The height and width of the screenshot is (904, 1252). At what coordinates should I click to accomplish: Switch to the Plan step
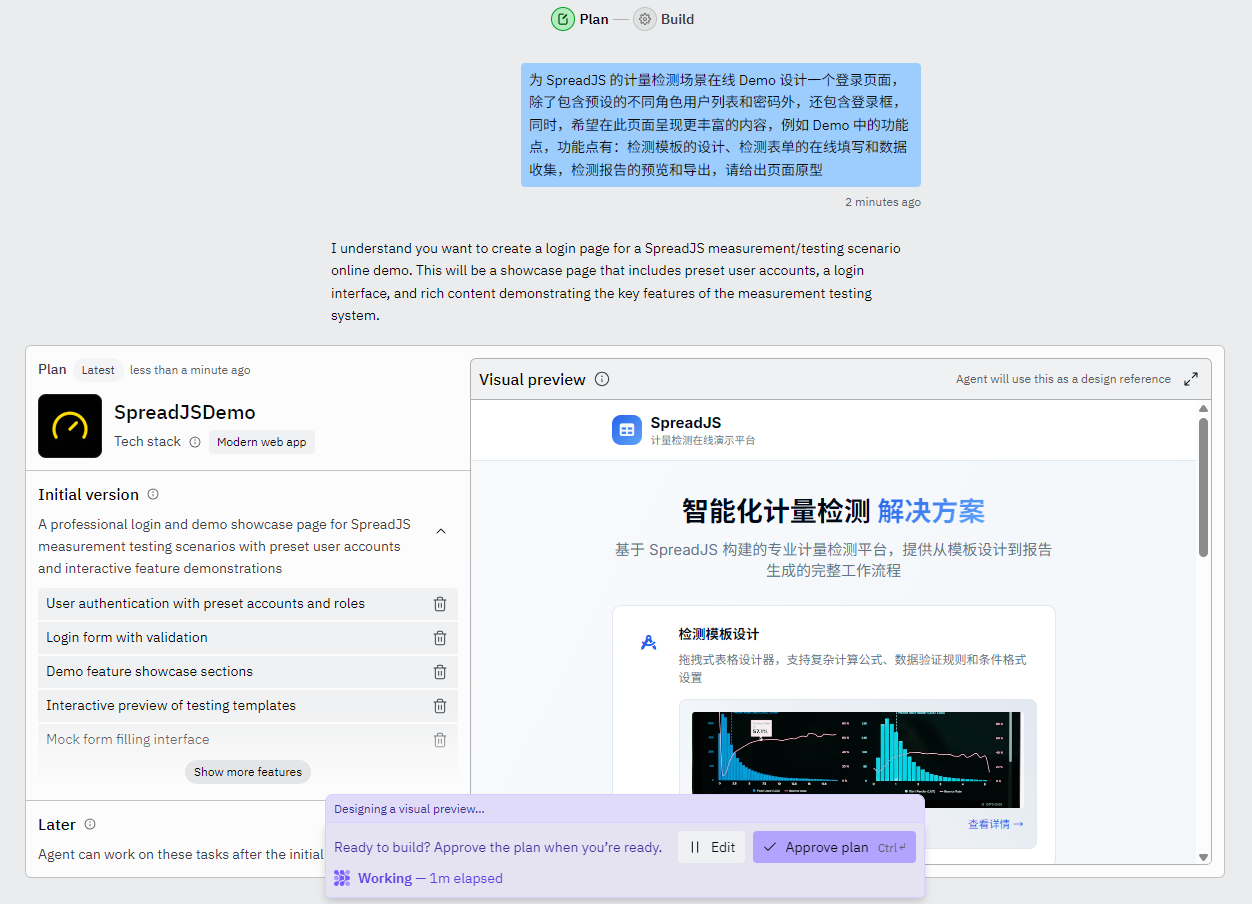[x=580, y=19]
